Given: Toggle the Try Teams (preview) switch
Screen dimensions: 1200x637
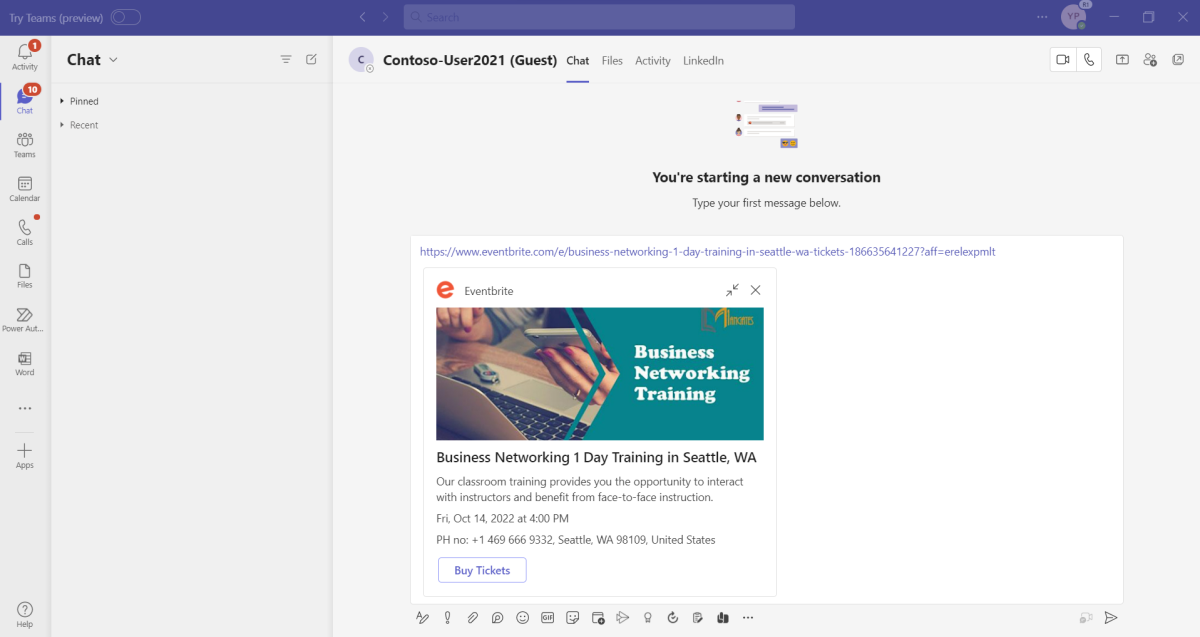Looking at the screenshot, I should [x=125, y=17].
